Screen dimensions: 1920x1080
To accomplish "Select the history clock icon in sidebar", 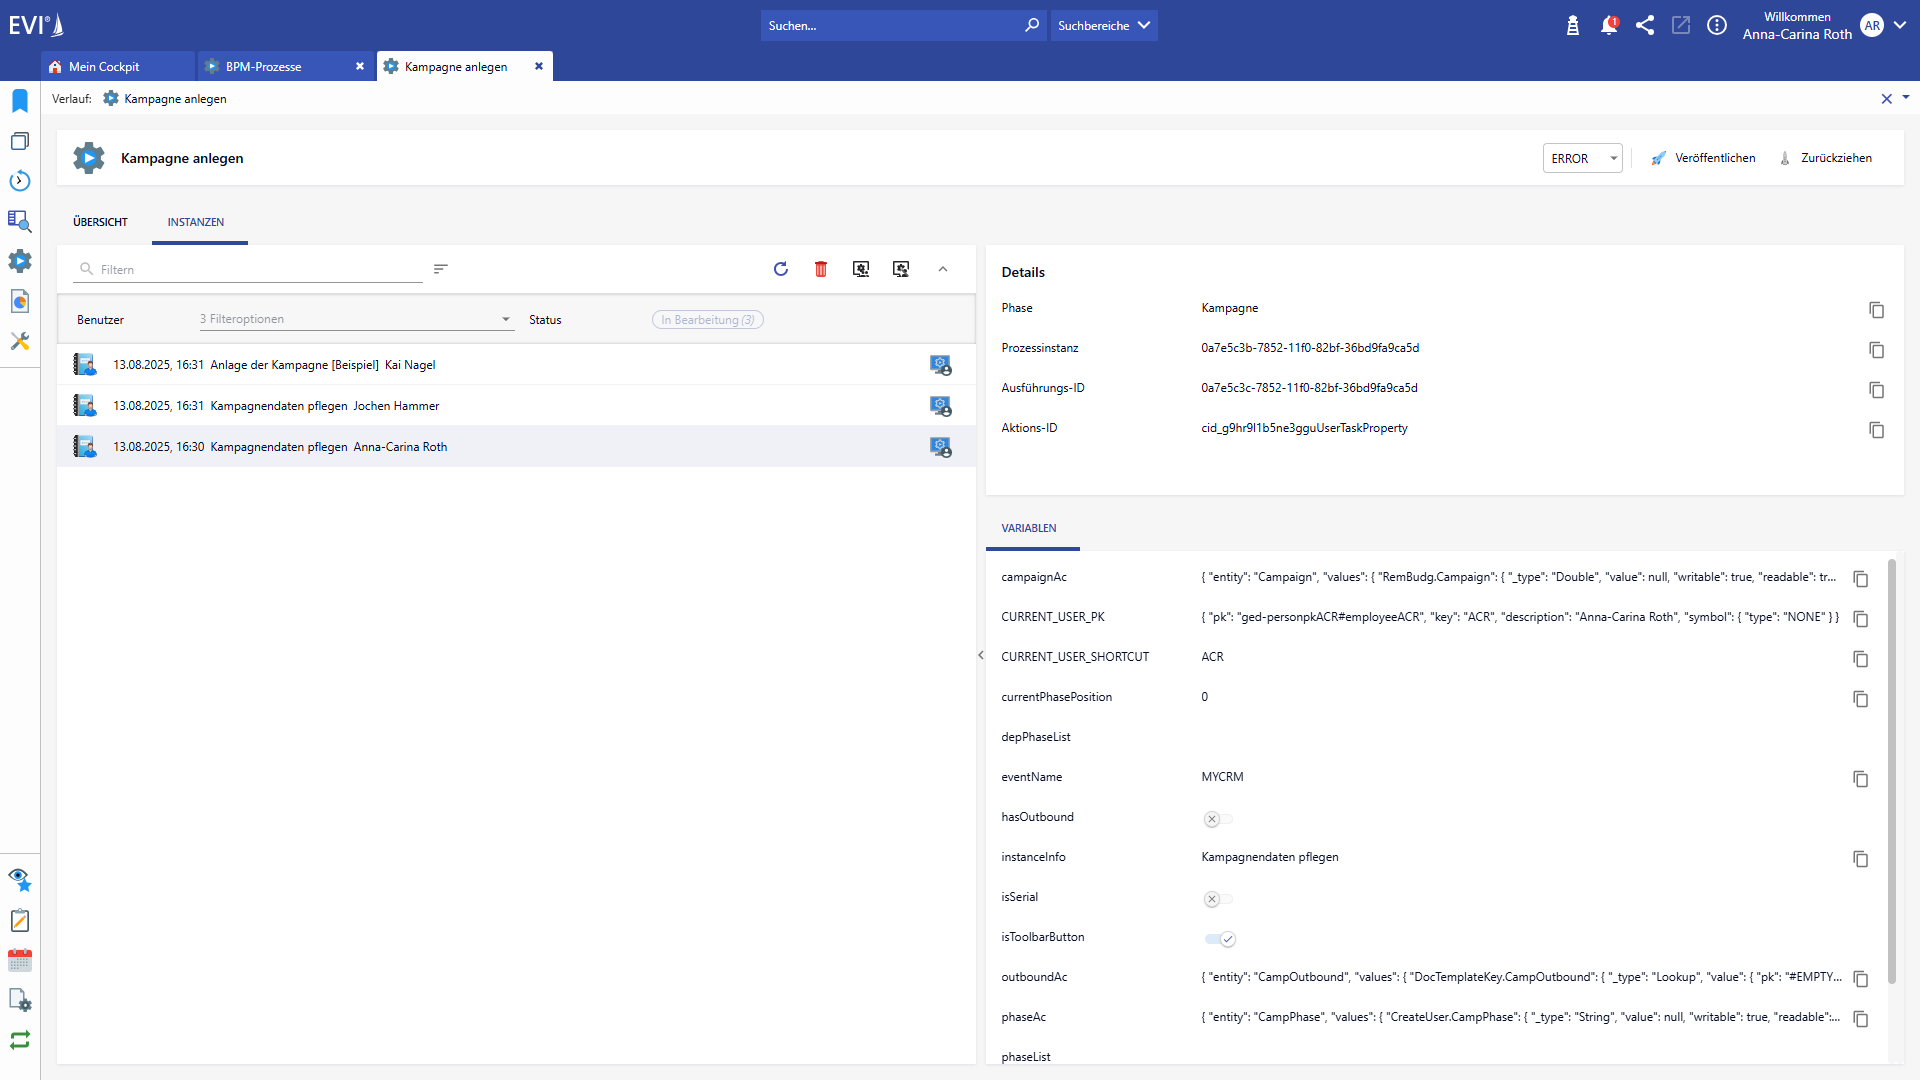I will tap(20, 181).
